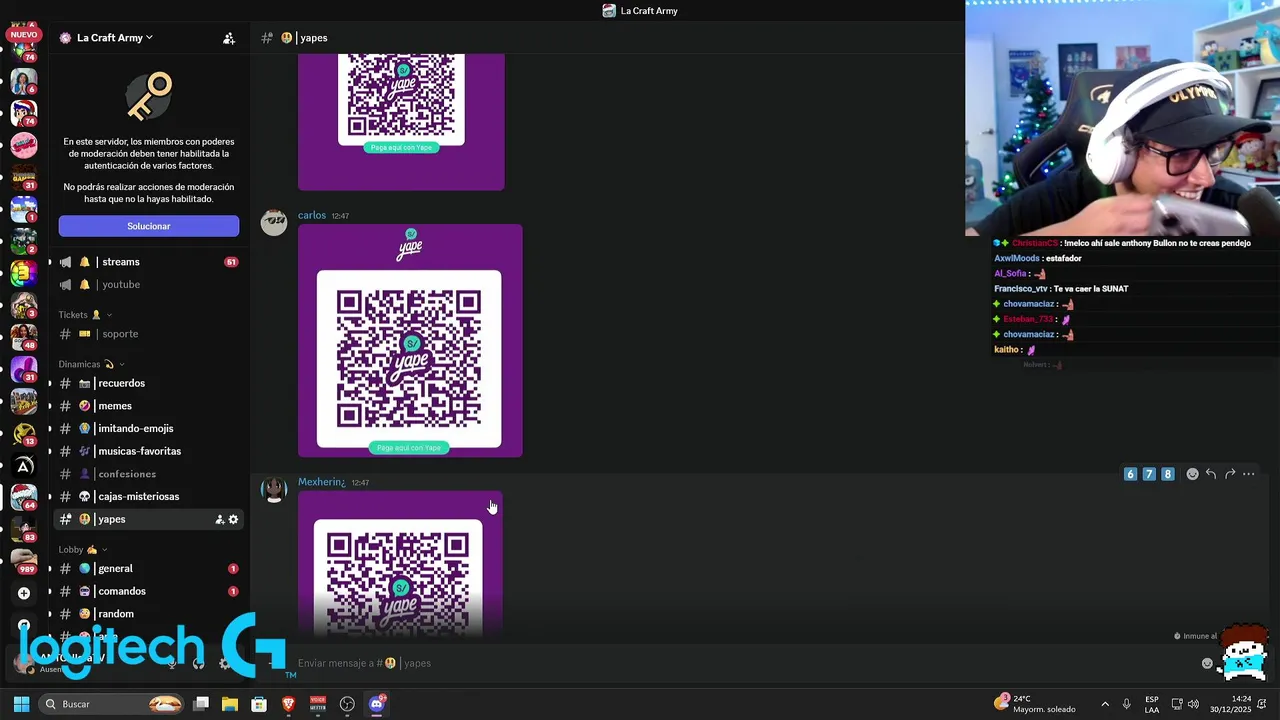The height and width of the screenshot is (720, 1280).
Task: Focus the Enviar mensaje a yapes input
Action: pyautogui.click(x=740, y=663)
